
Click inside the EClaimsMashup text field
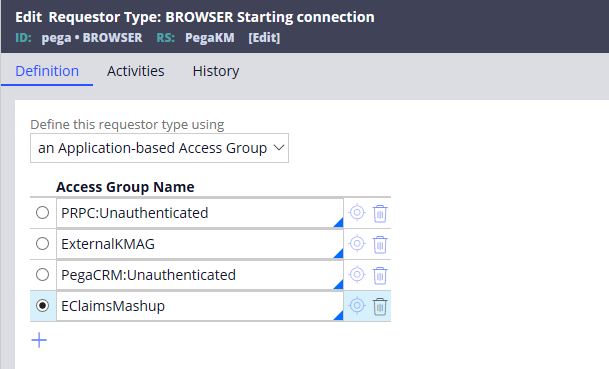[200, 306]
